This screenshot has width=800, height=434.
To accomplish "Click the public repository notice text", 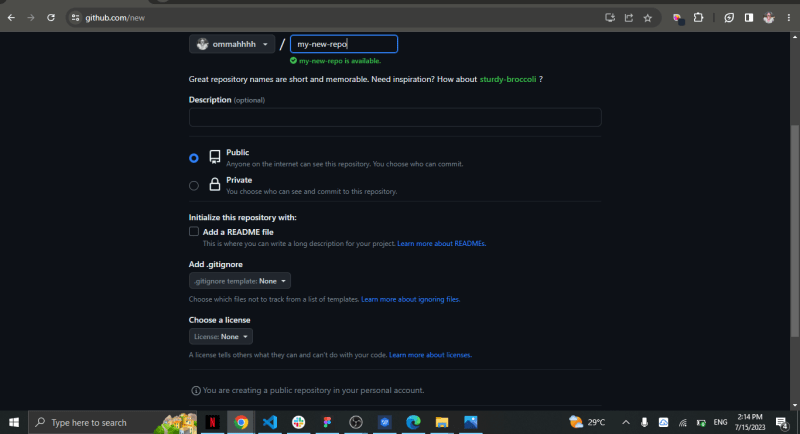I will [313, 390].
